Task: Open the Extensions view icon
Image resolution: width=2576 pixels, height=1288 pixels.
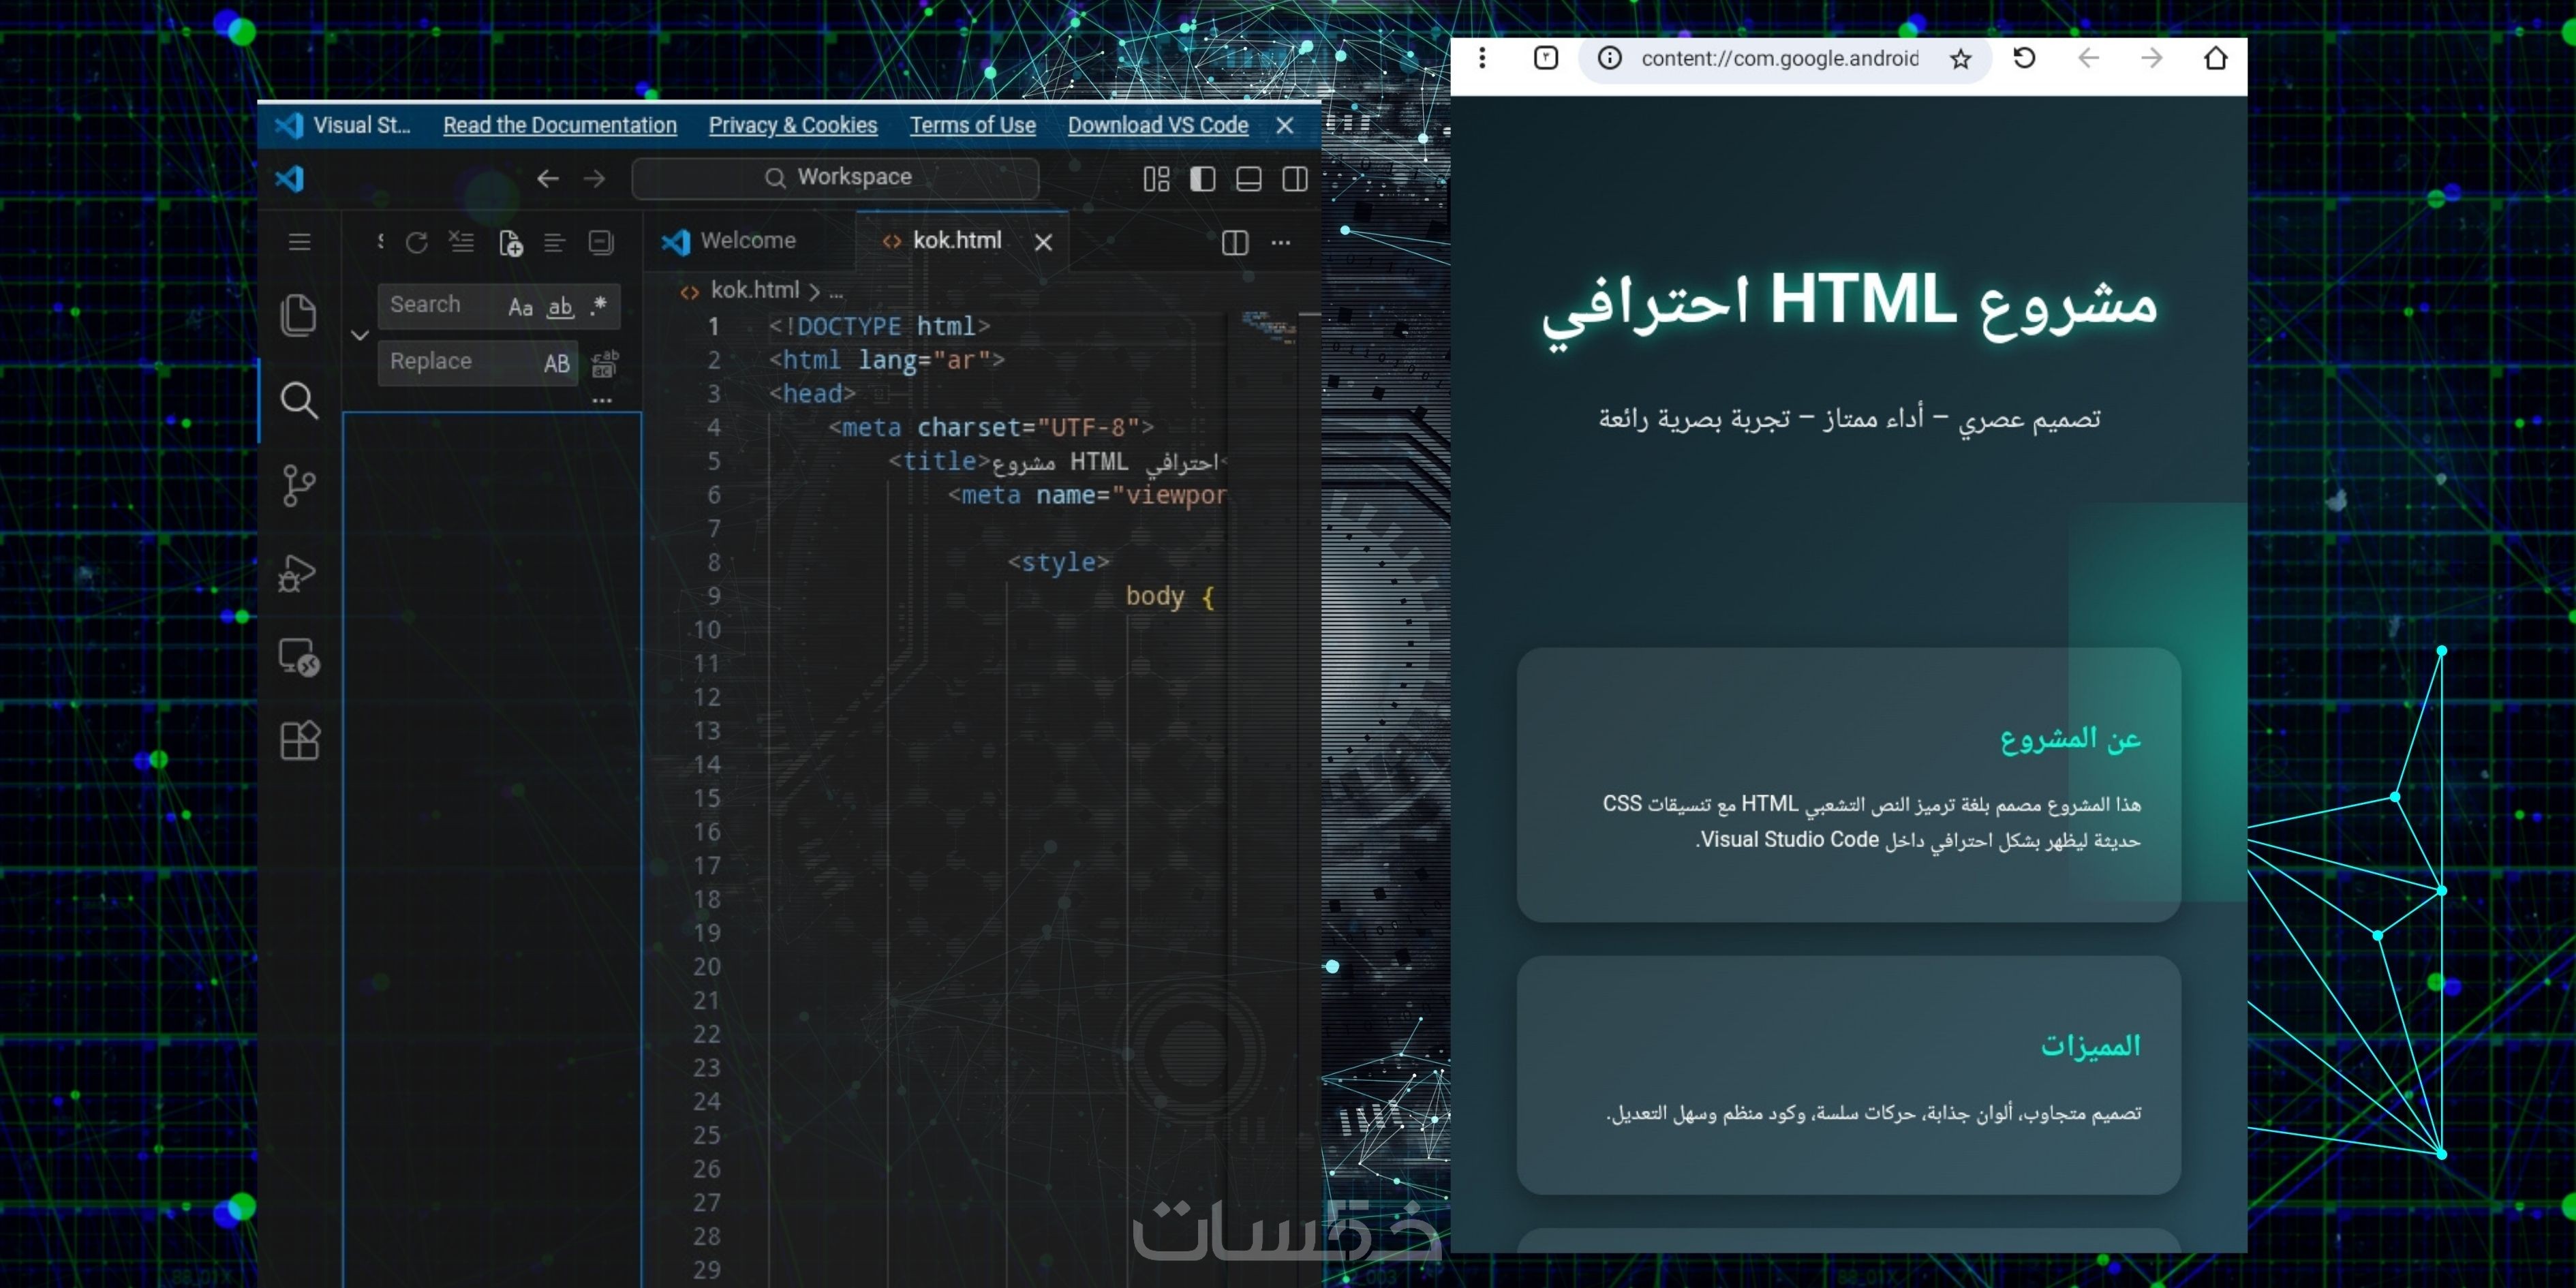Action: (x=298, y=741)
